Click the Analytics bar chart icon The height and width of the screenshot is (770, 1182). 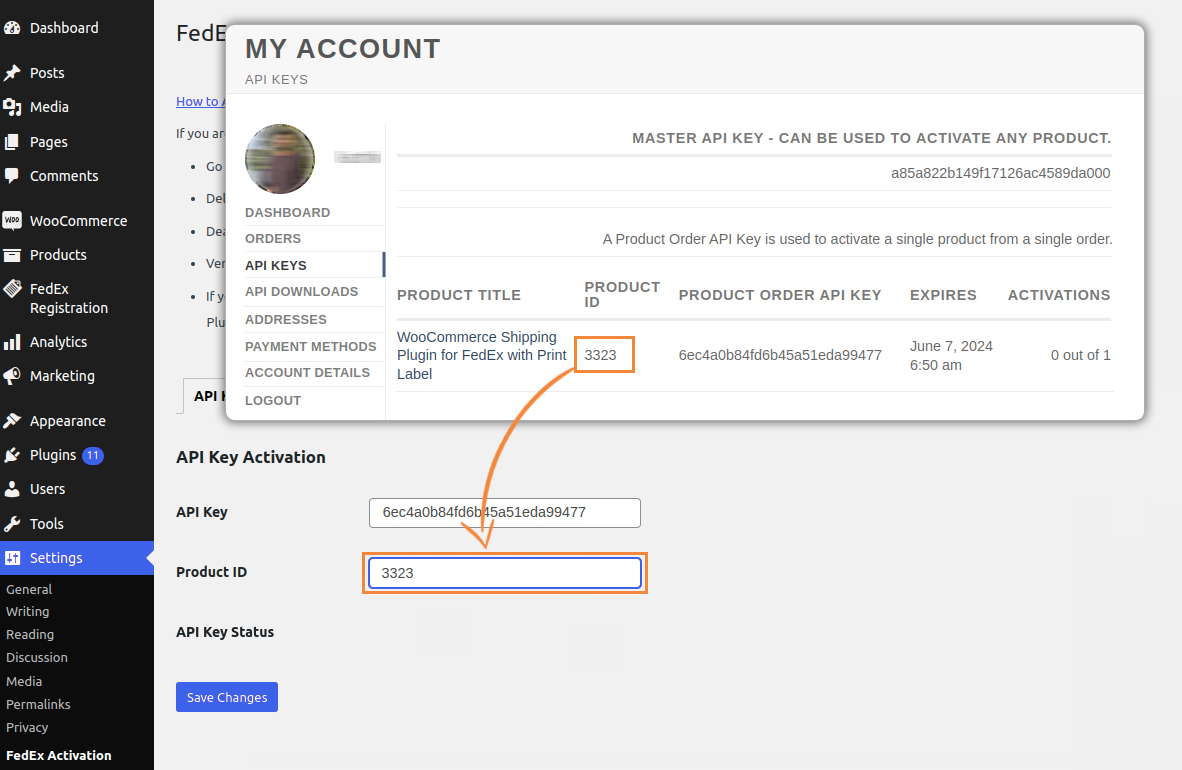12,342
